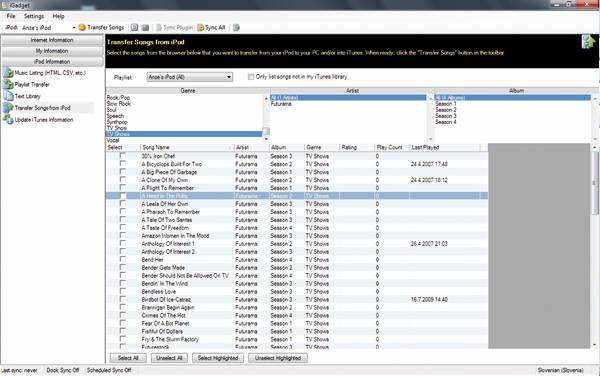Check the box for 30% Iron Chef
600x376 pixels.
[122, 156]
